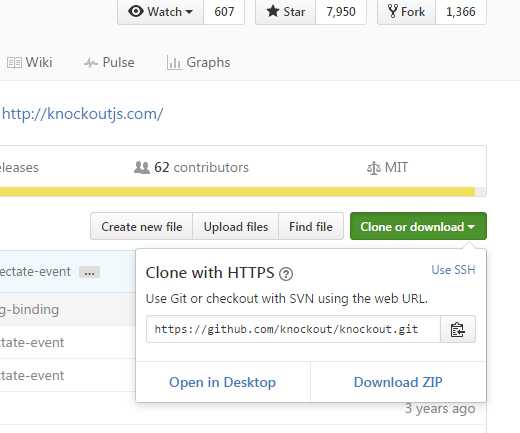The image size is (520, 433).
Task: Click the contributors people icon
Action: [142, 167]
